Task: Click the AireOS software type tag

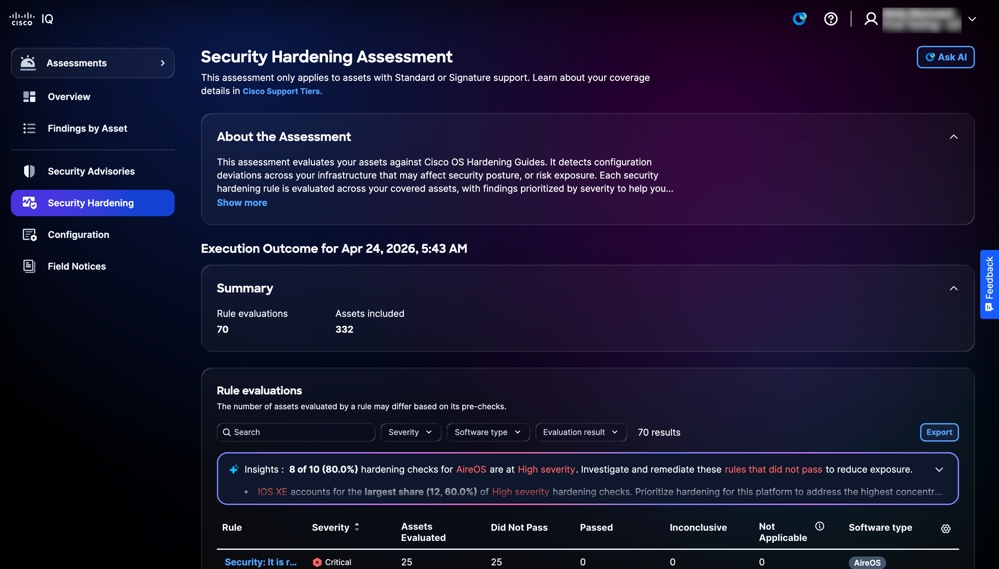Action: tap(867, 563)
